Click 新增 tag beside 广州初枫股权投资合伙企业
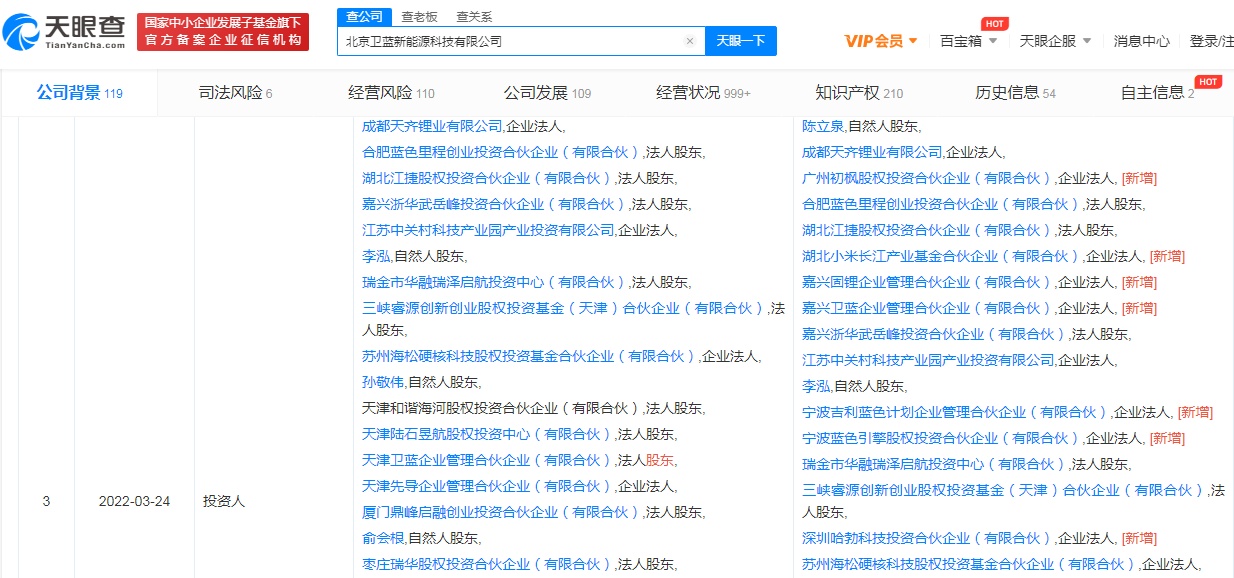 click(1139, 178)
